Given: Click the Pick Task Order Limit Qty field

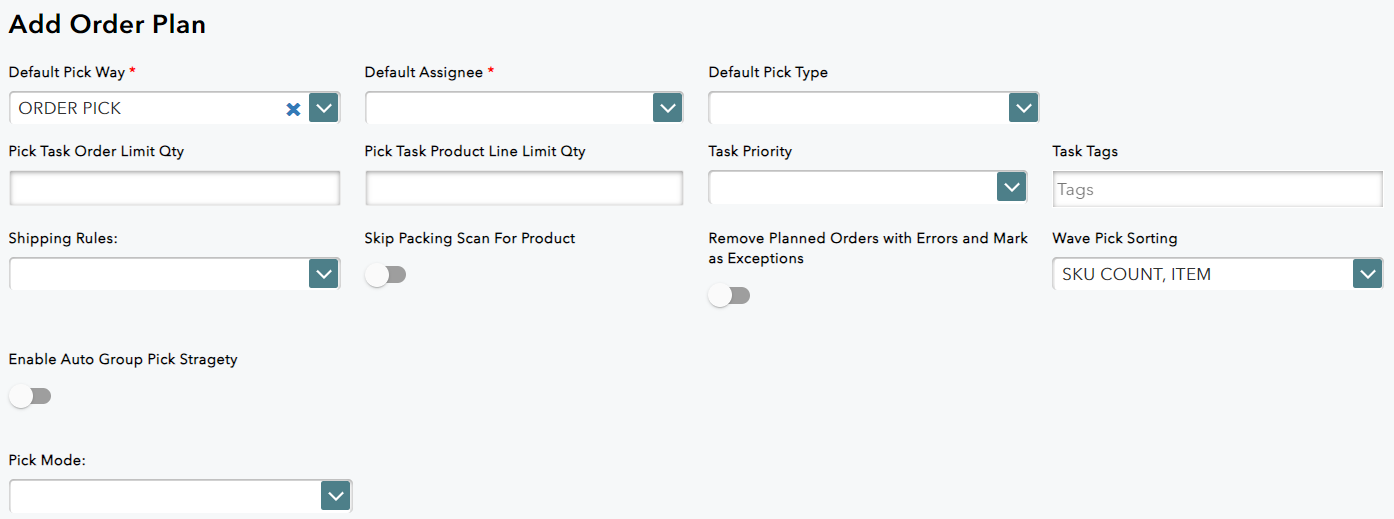Looking at the screenshot, I should click(175, 188).
